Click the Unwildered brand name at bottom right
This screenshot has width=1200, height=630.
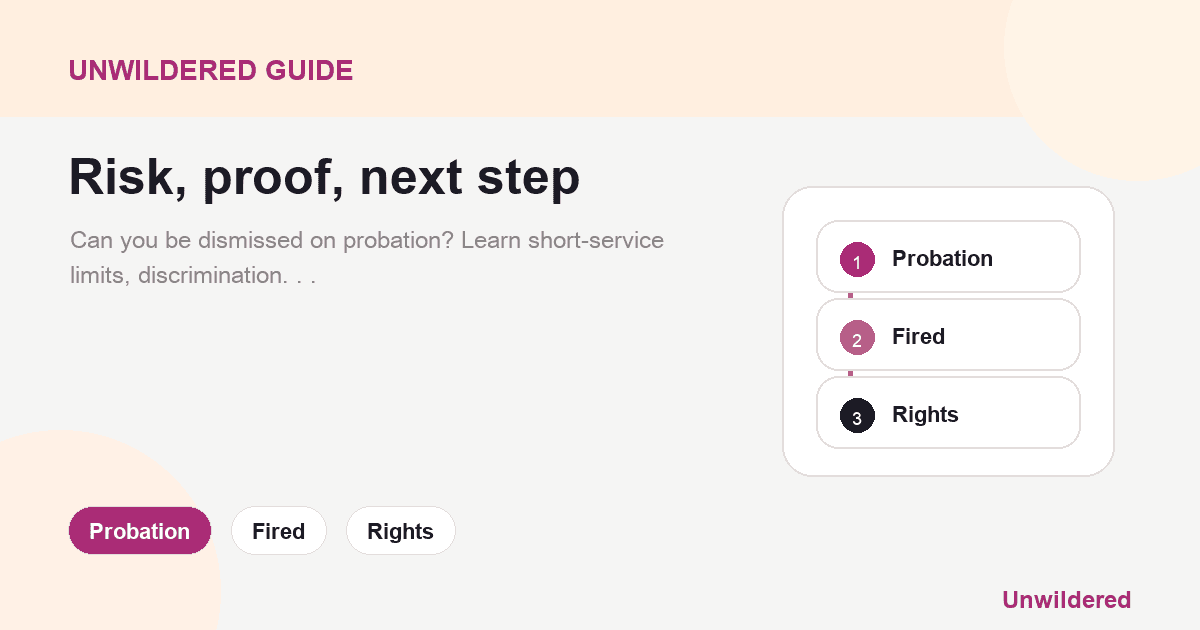(1066, 600)
